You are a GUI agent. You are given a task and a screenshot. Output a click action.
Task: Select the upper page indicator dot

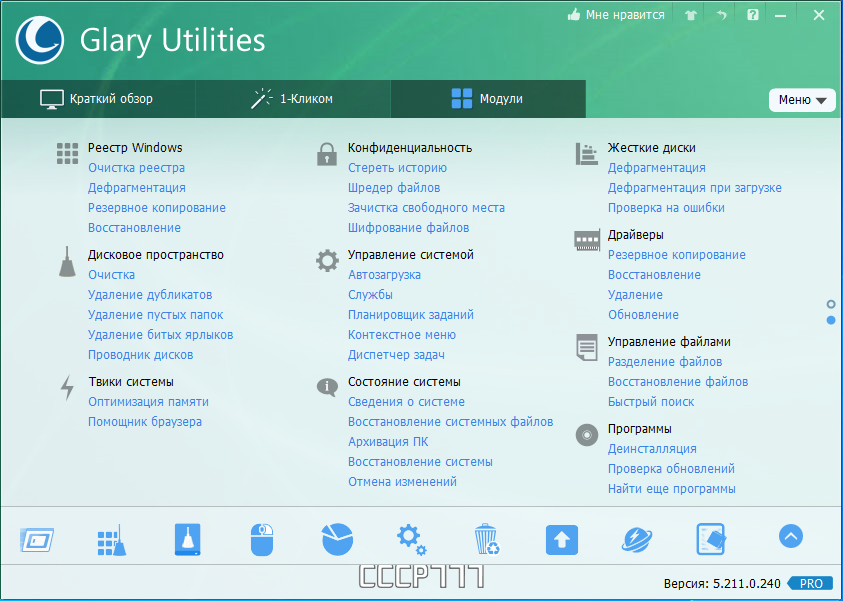point(831,304)
